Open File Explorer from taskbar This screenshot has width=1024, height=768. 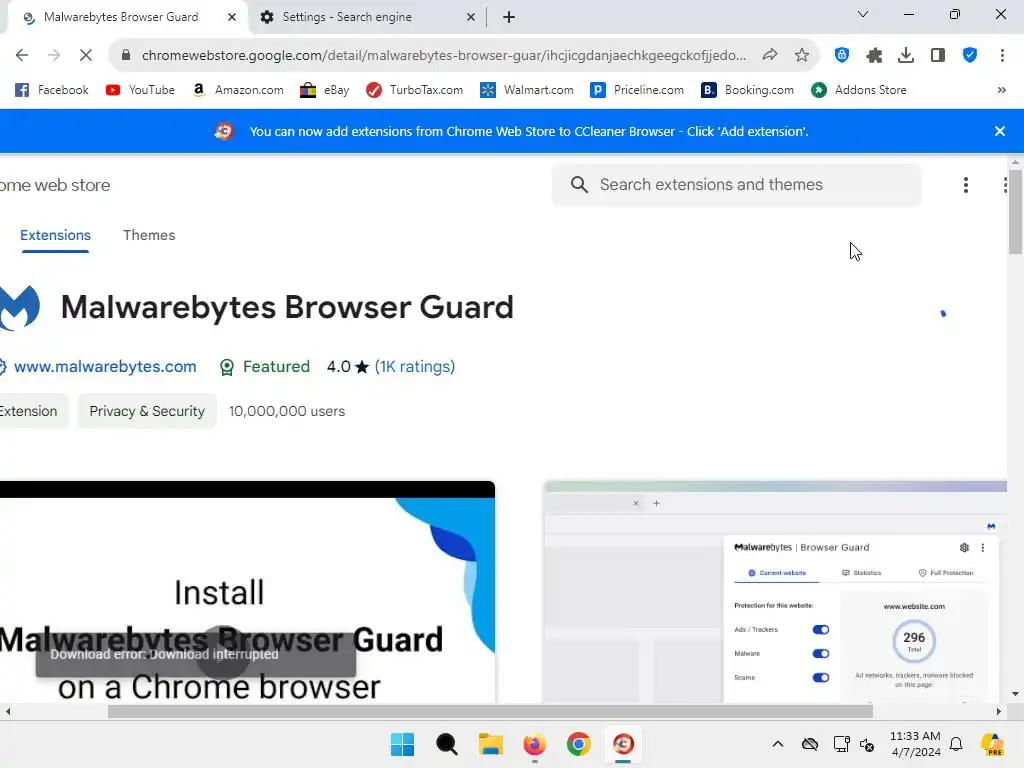pyautogui.click(x=490, y=744)
